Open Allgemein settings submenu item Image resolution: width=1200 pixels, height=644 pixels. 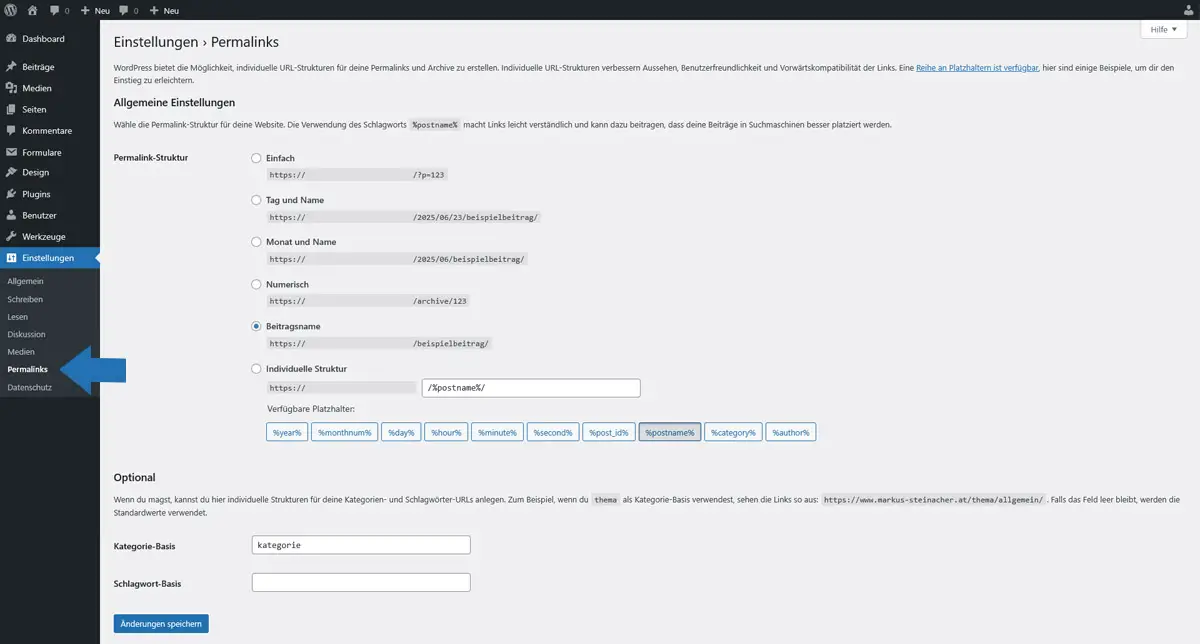pyautogui.click(x=25, y=281)
